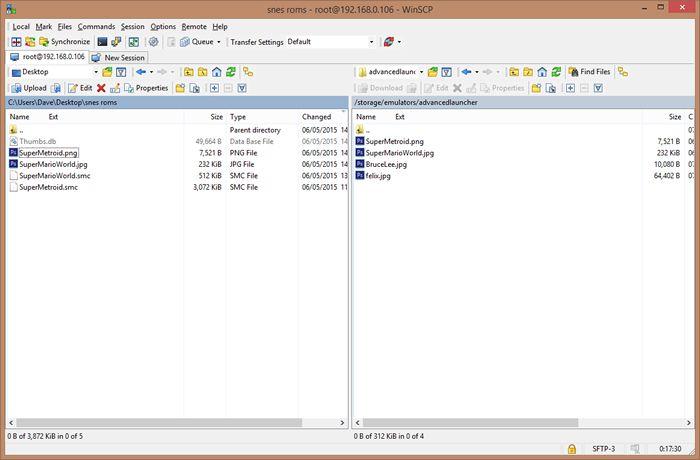This screenshot has width=700, height=460.
Task: Click local select files plus icon
Action: (x=214, y=88)
